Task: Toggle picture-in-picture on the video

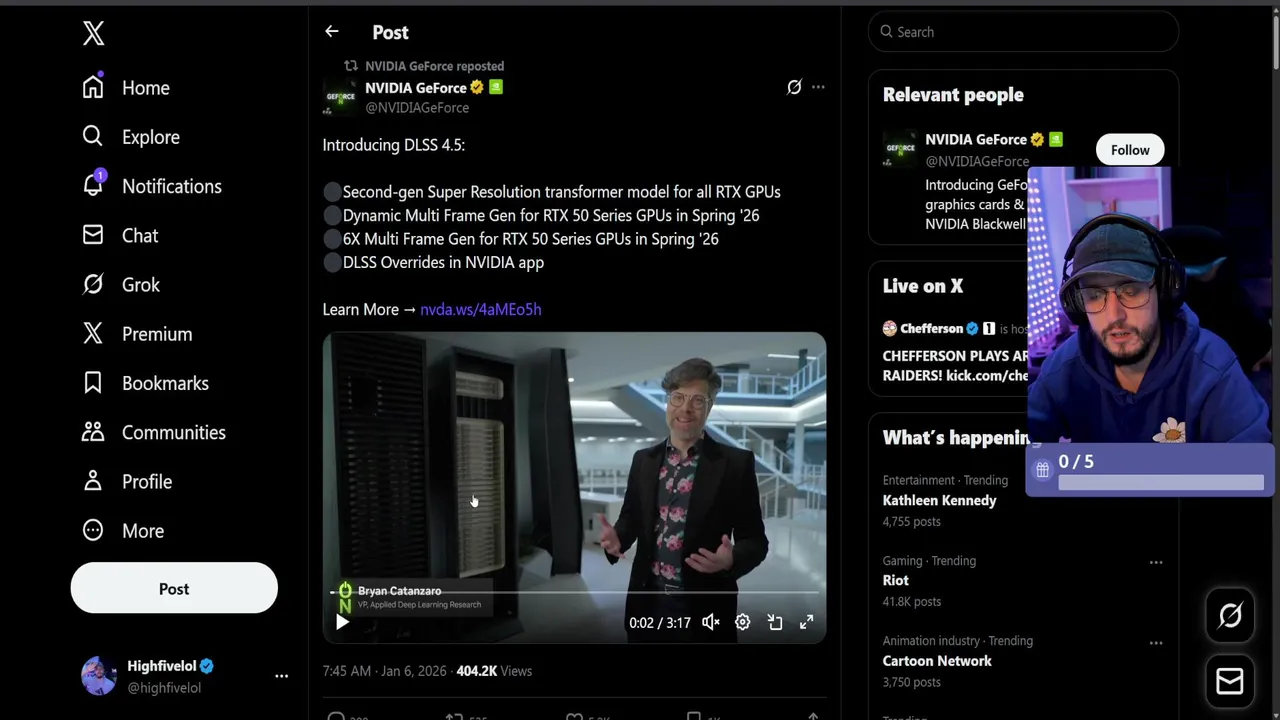Action: [775, 622]
